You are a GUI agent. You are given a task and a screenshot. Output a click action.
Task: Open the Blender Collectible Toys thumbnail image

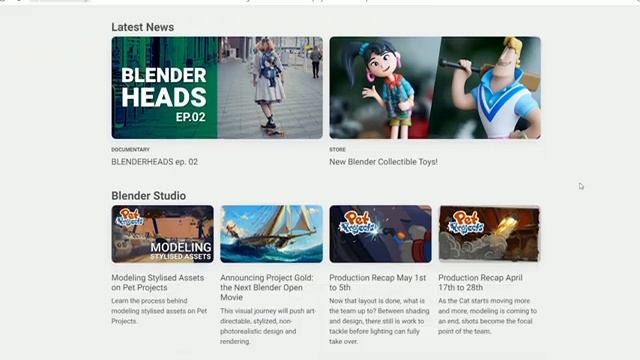[x=435, y=88]
